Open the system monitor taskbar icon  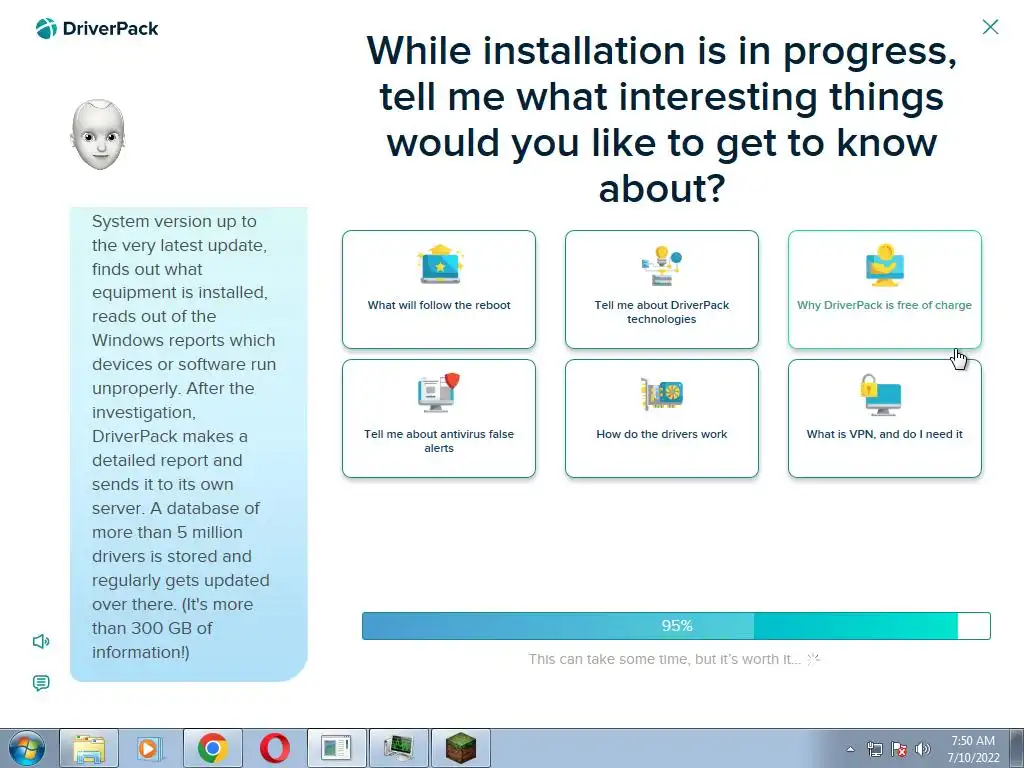point(398,748)
